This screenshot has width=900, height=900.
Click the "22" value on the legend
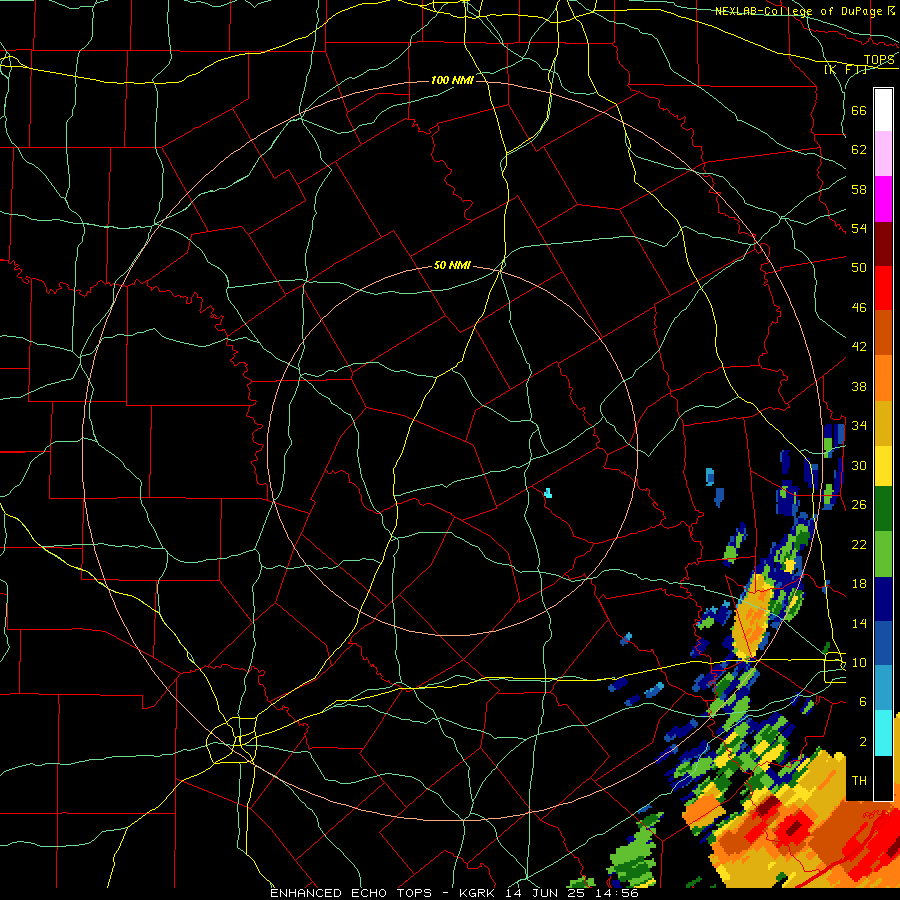tap(859, 545)
